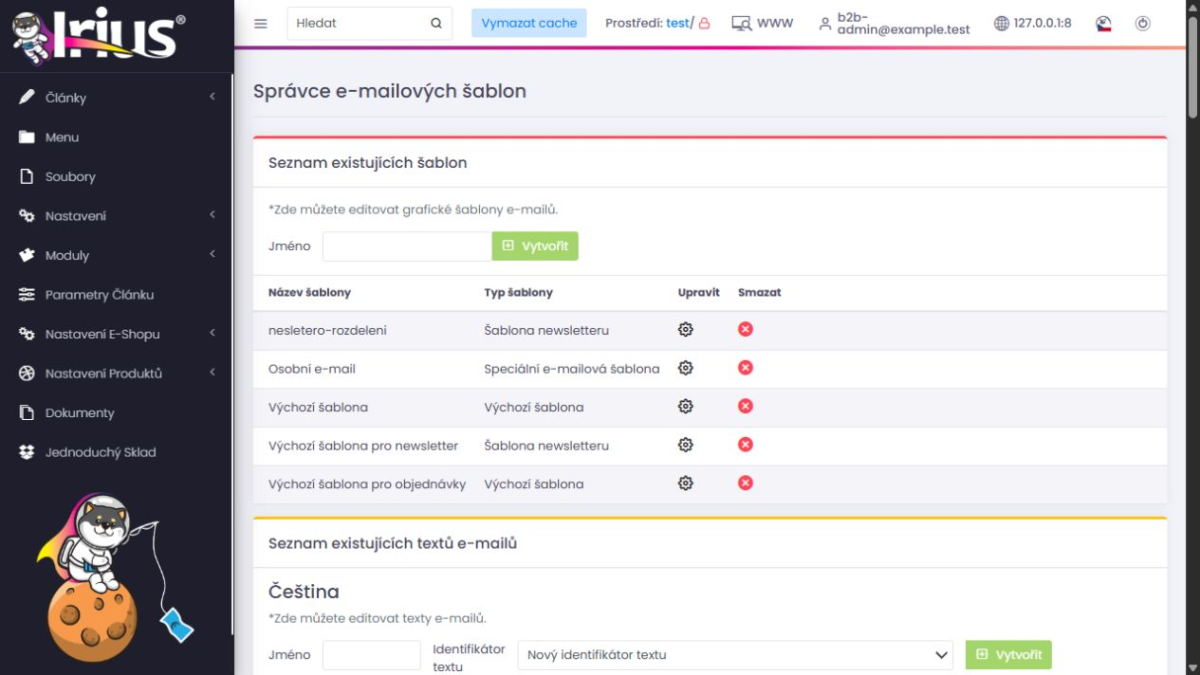Click the WWW monitor icon
The height and width of the screenshot is (675, 1200).
pyautogui.click(x=741, y=23)
